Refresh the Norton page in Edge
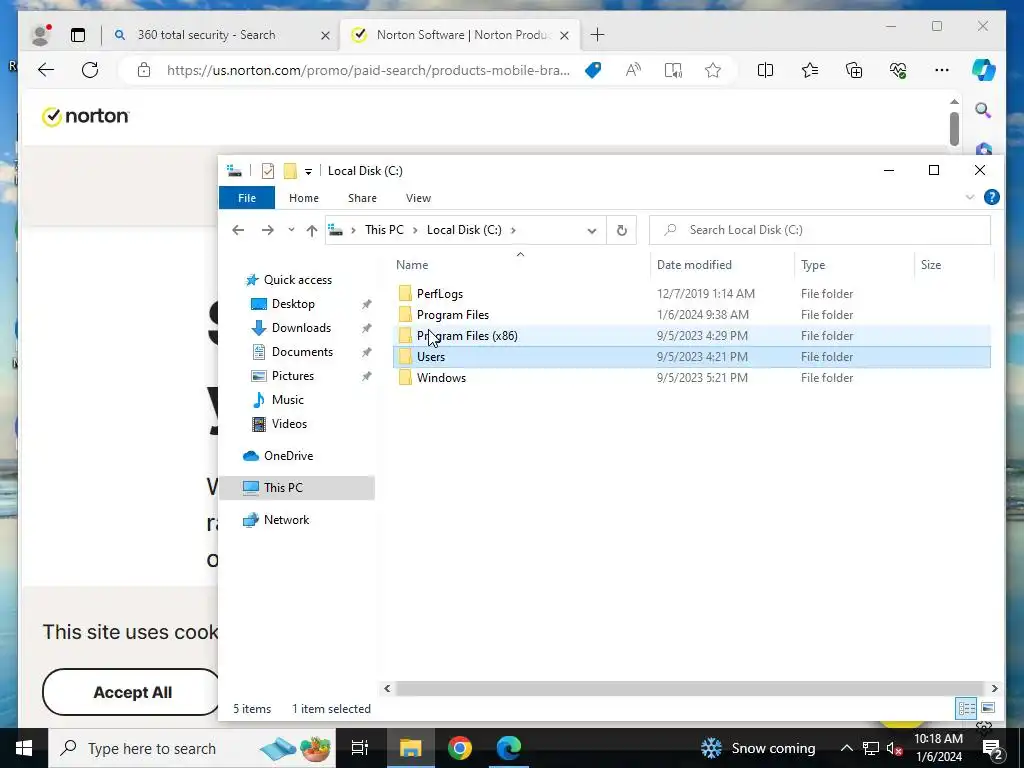 [90, 70]
